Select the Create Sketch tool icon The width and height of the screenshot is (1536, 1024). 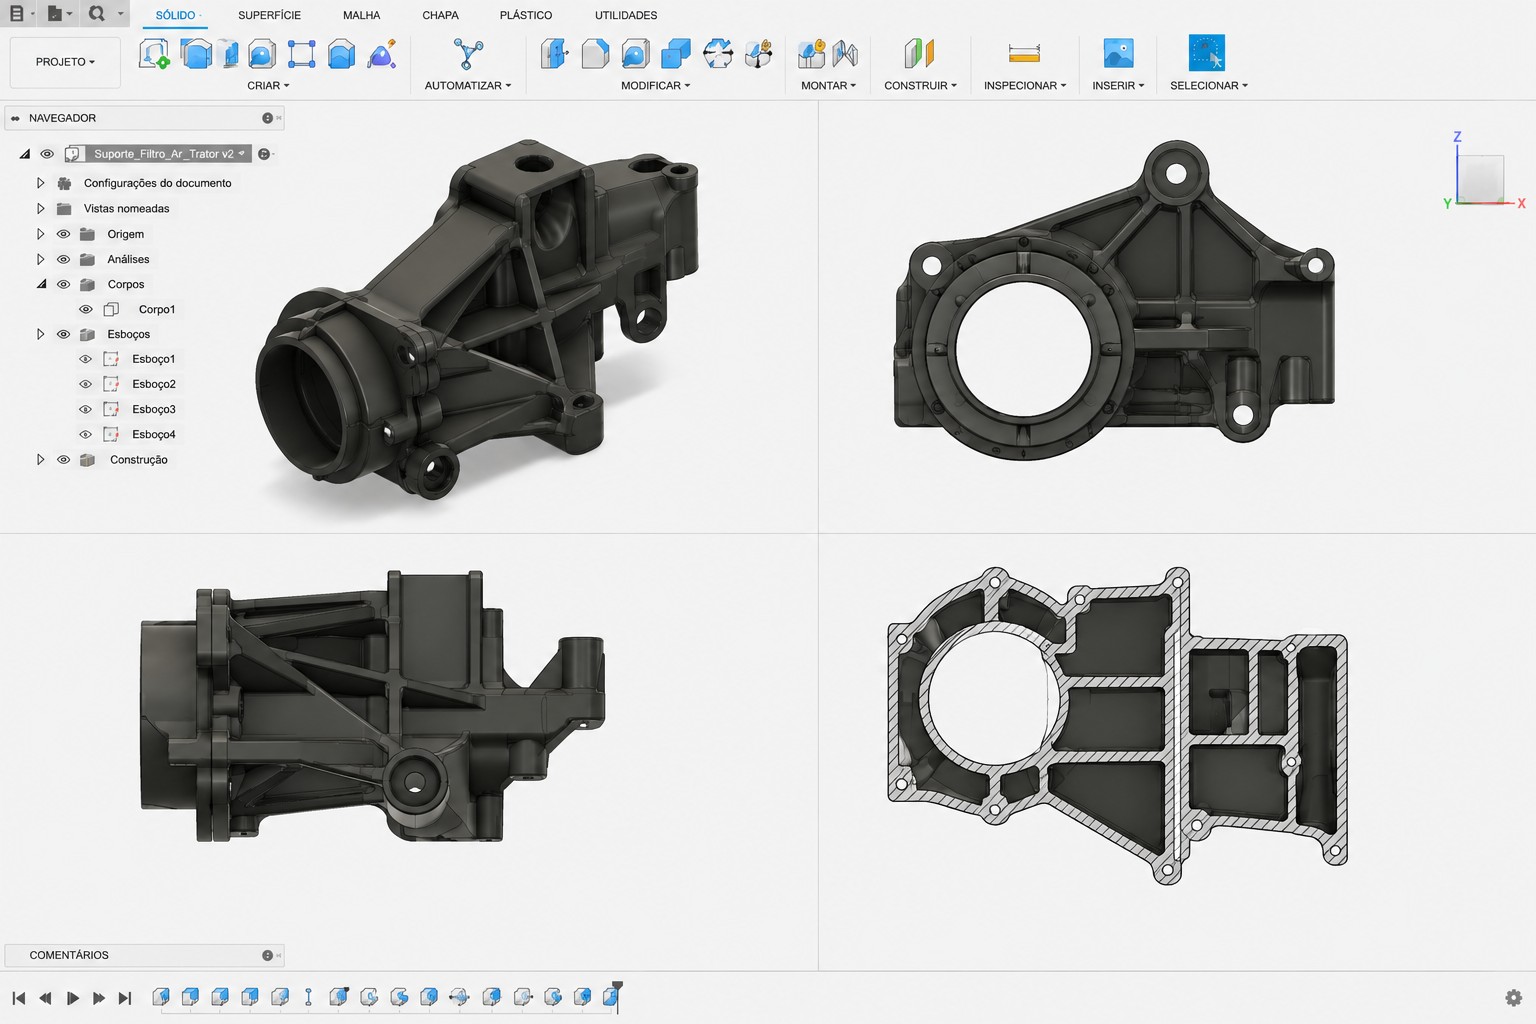[x=154, y=53]
